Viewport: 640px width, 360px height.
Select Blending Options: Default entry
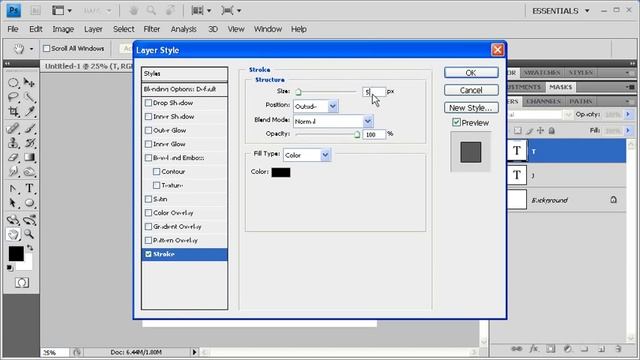[x=184, y=89]
